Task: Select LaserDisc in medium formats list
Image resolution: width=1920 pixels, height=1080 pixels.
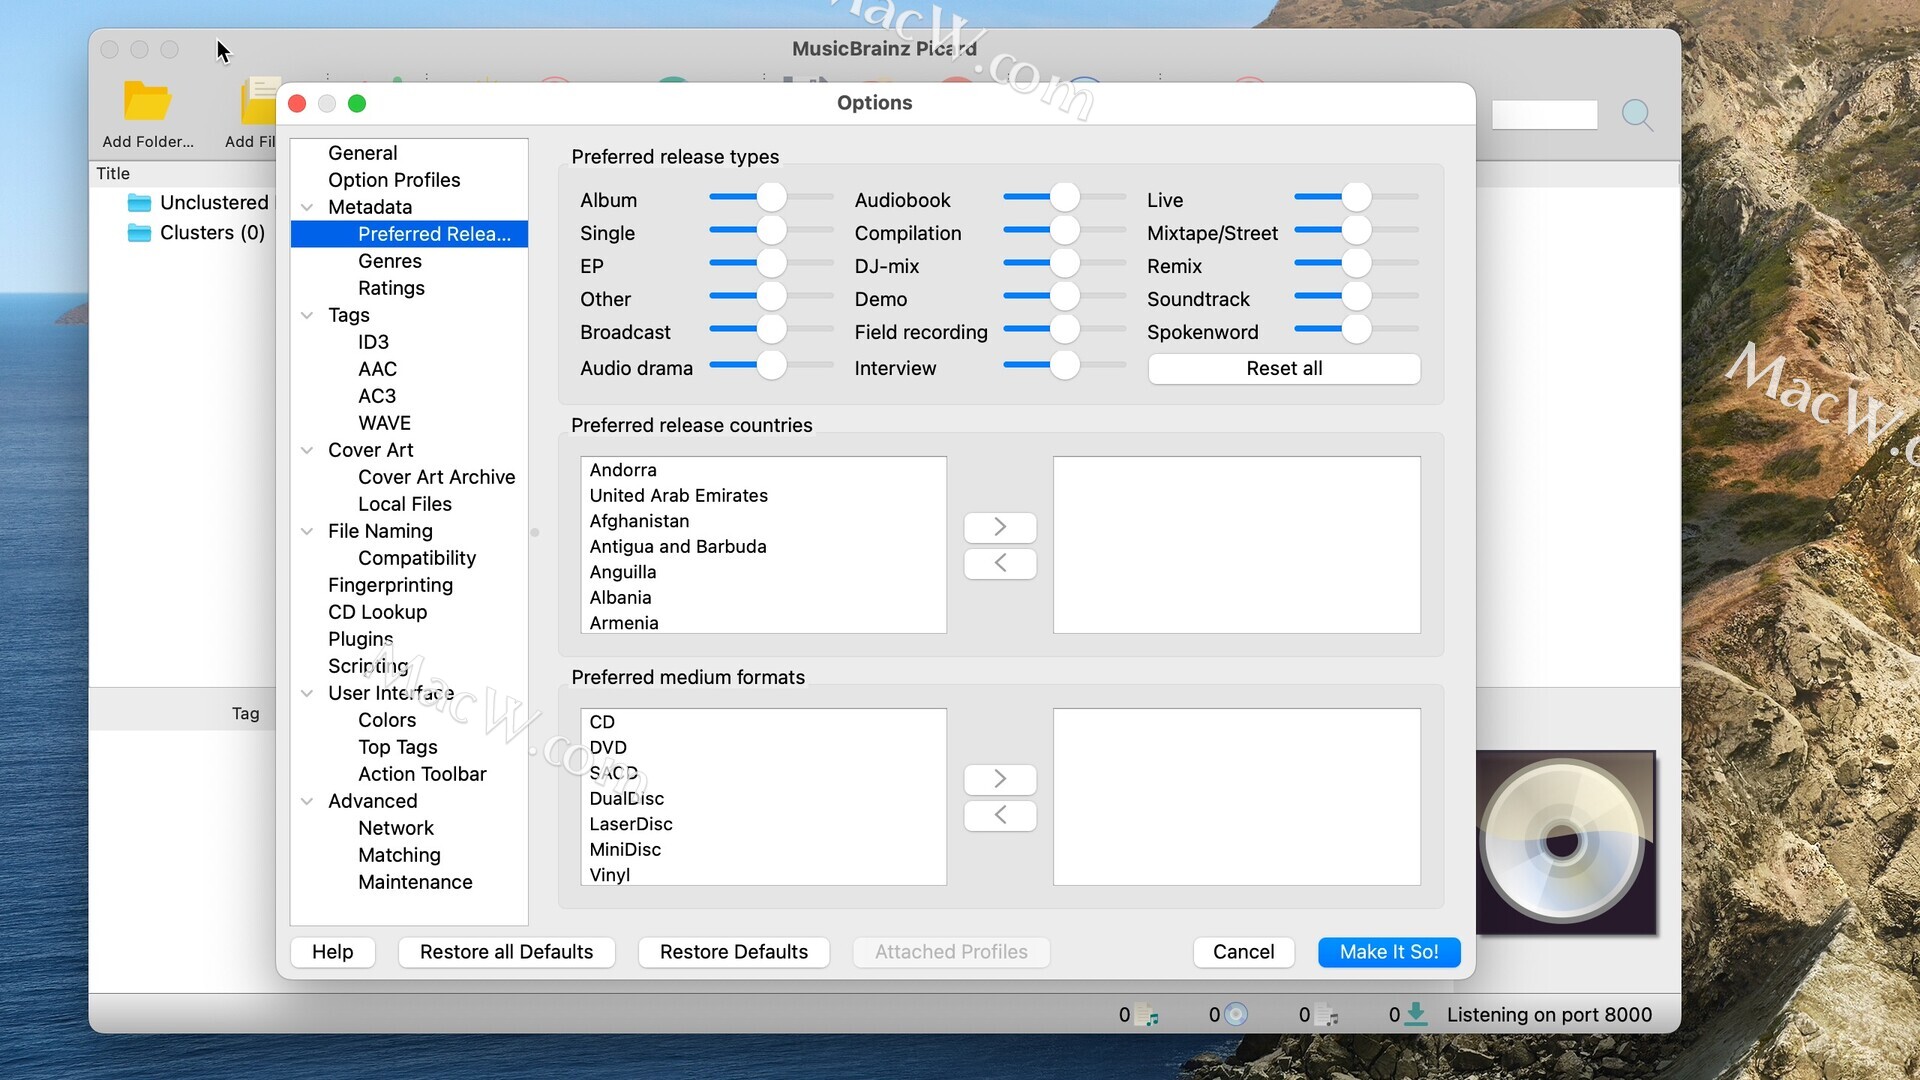Action: pos(763,824)
